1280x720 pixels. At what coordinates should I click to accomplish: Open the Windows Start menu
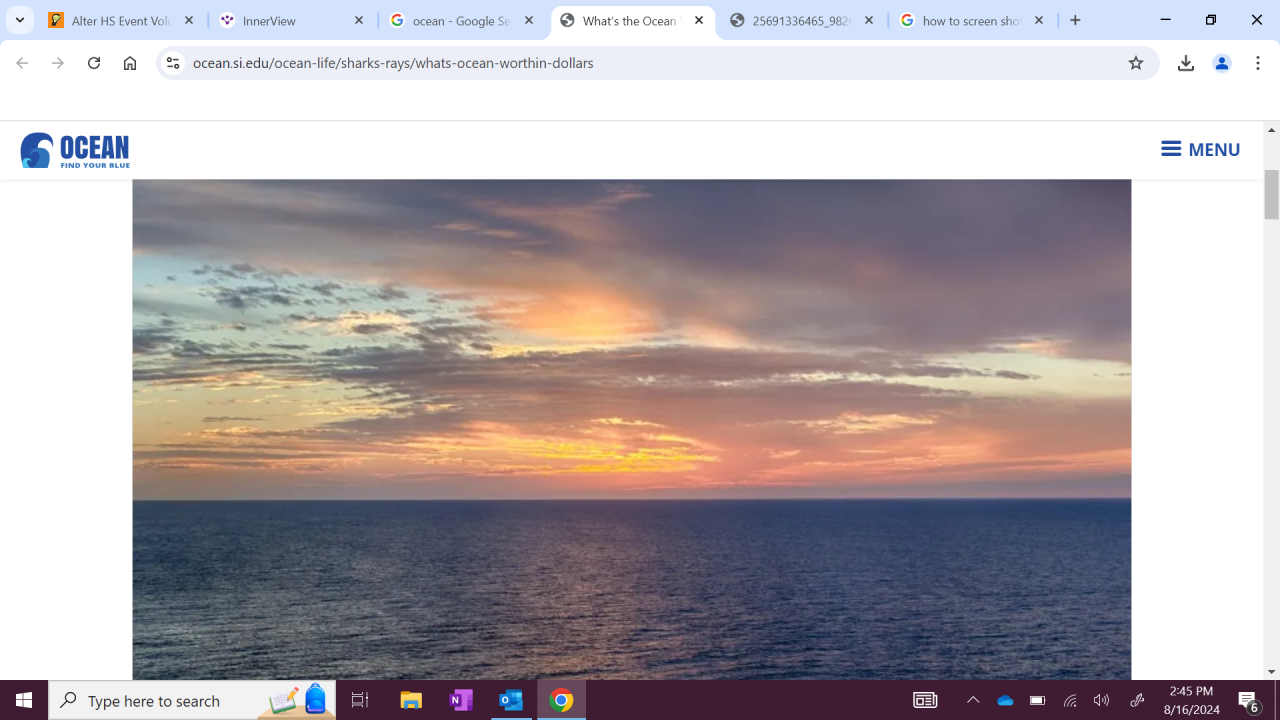click(24, 700)
